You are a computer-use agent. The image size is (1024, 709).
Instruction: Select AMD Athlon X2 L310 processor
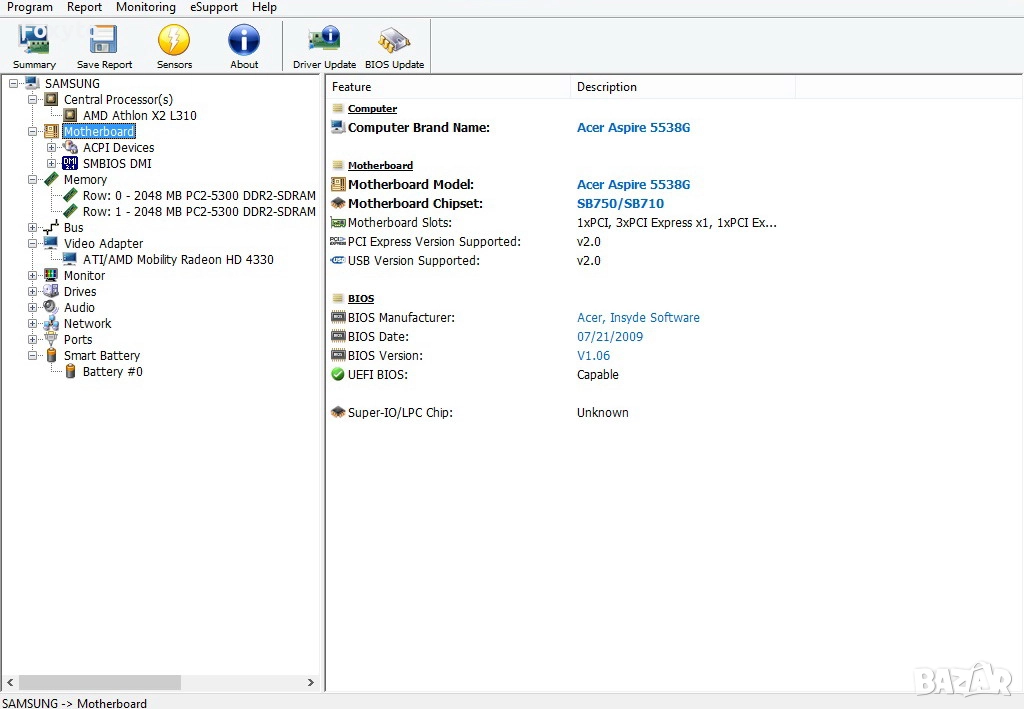point(139,116)
